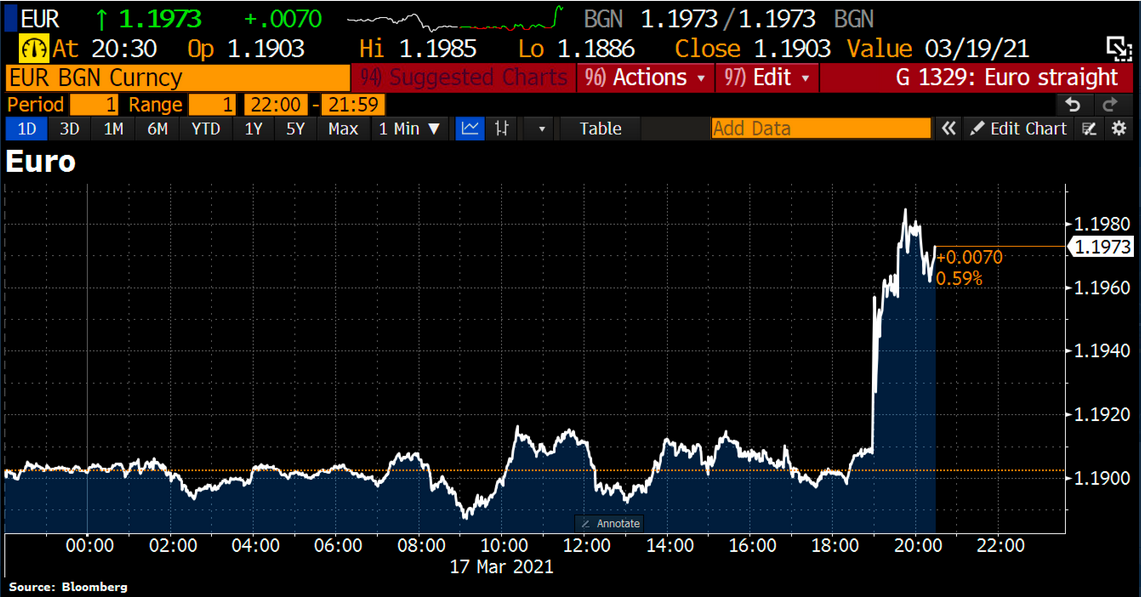This screenshot has height=597, width=1141.
Task: Click the 17 Mar 2021 date label
Action: tap(501, 566)
